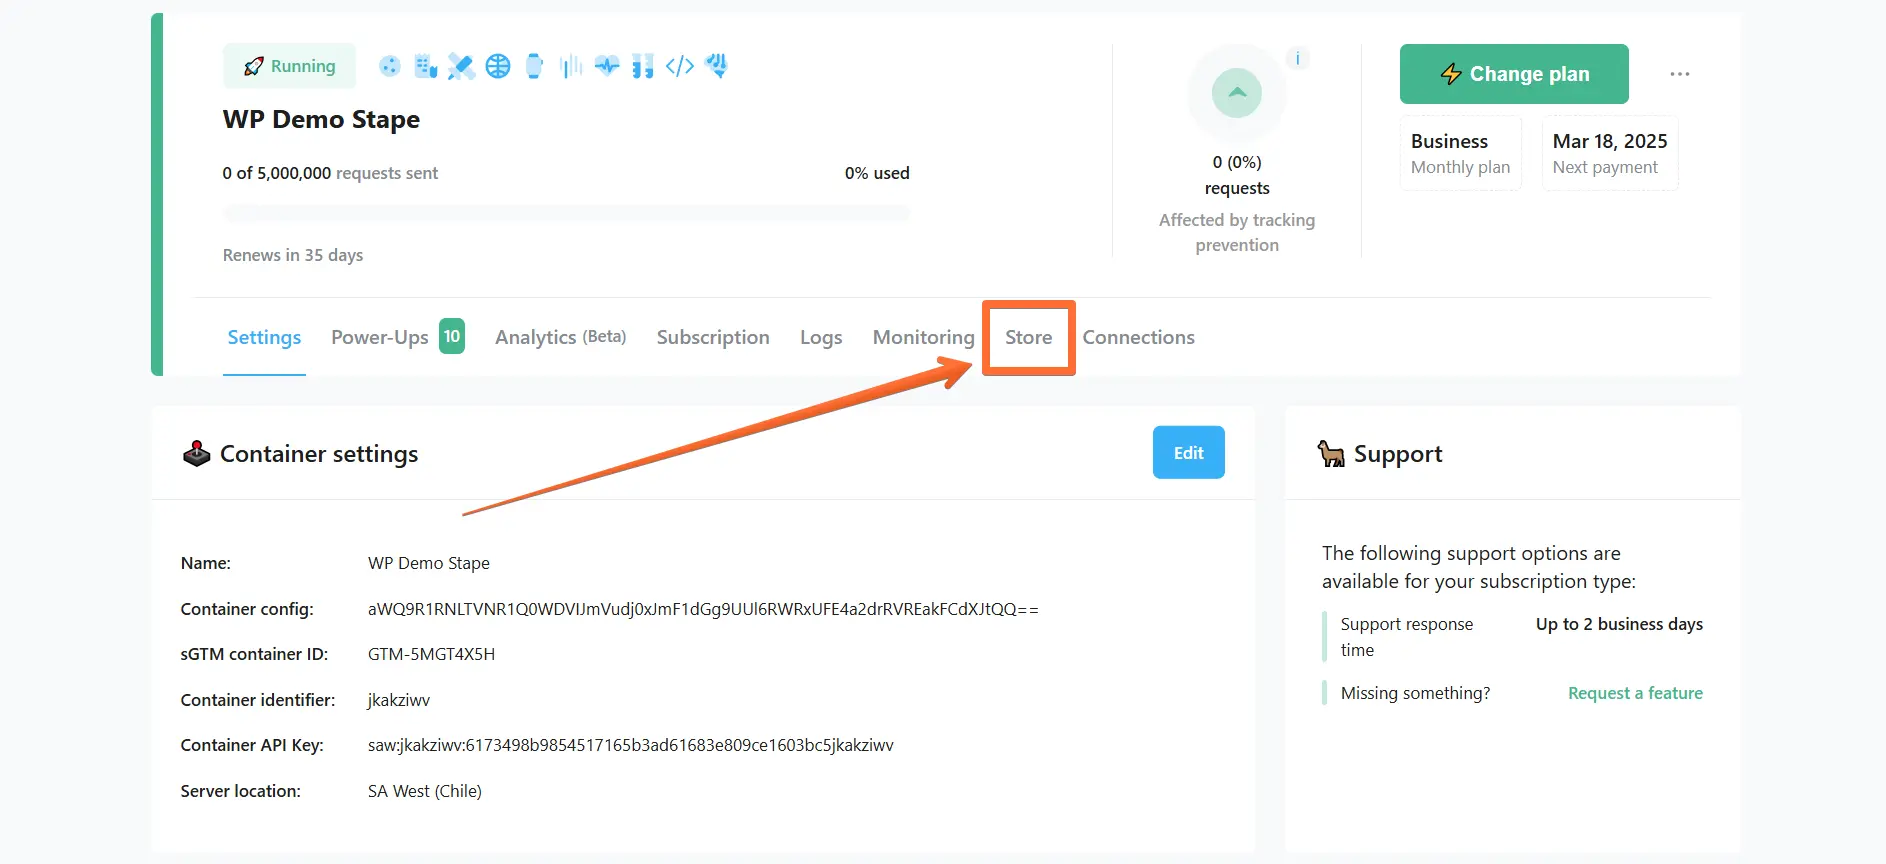
Task: Click Edit in Container settings
Action: (x=1188, y=453)
